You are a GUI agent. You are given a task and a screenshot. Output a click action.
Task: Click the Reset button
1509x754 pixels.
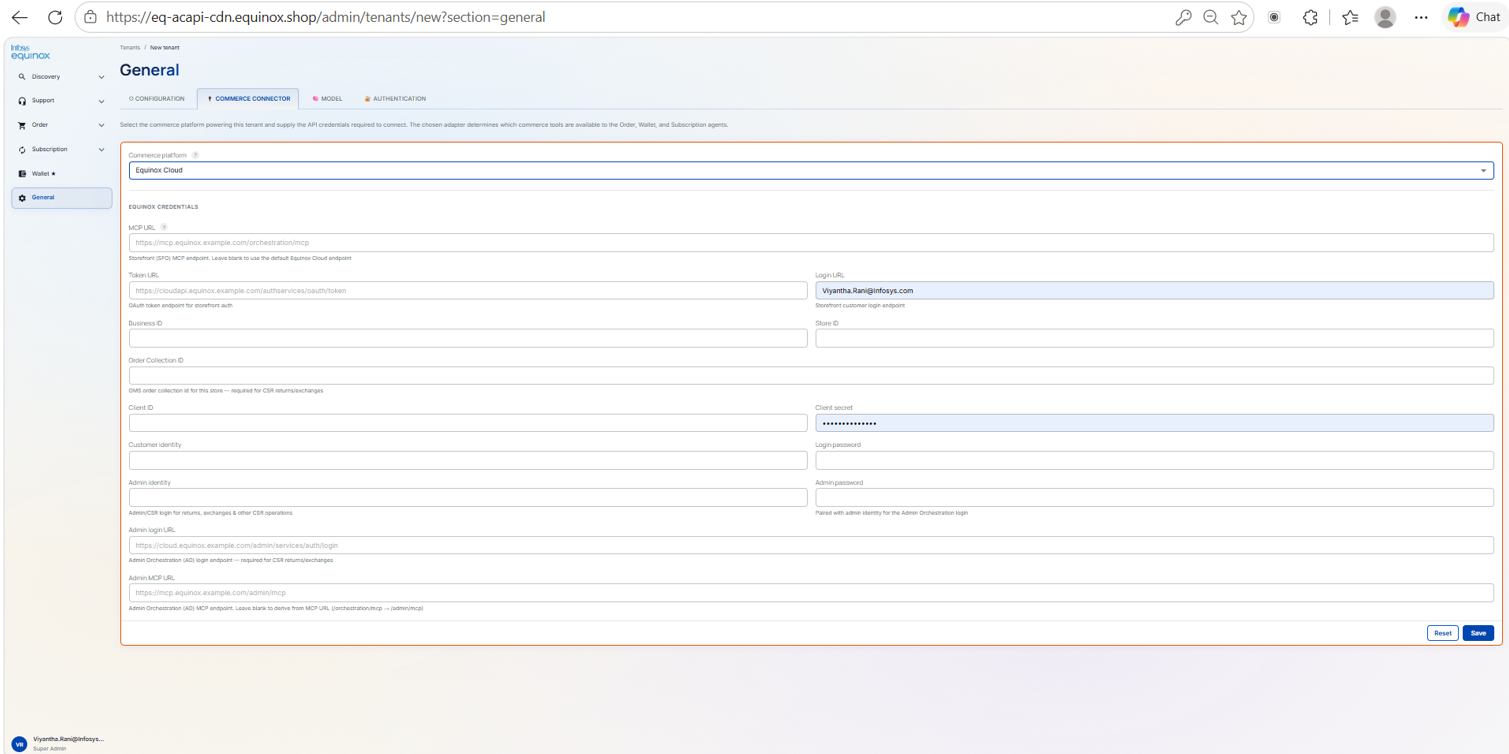pyautogui.click(x=1442, y=633)
